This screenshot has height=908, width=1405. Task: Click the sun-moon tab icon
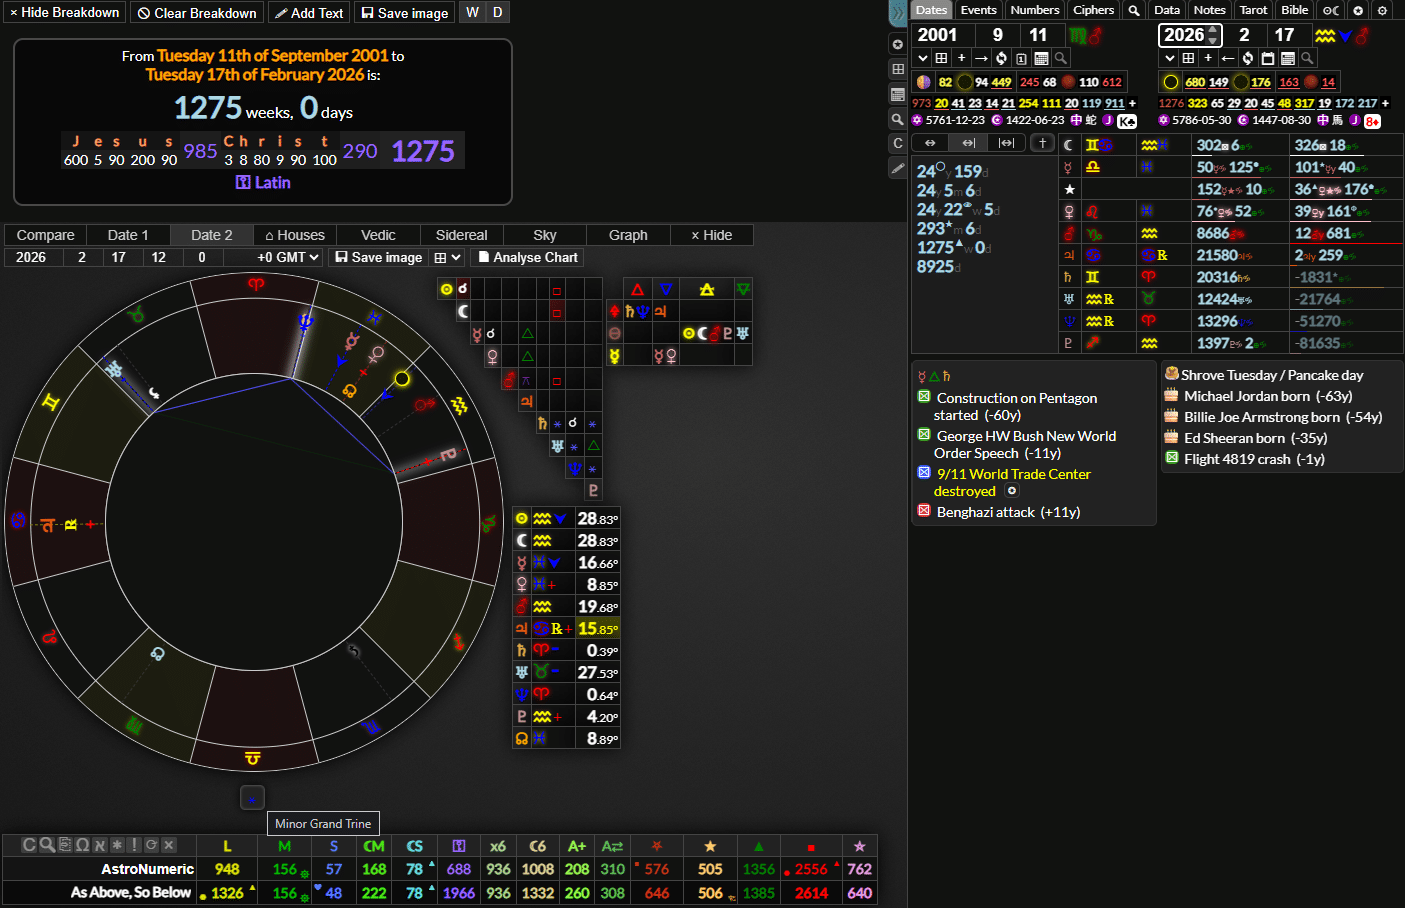[1331, 10]
